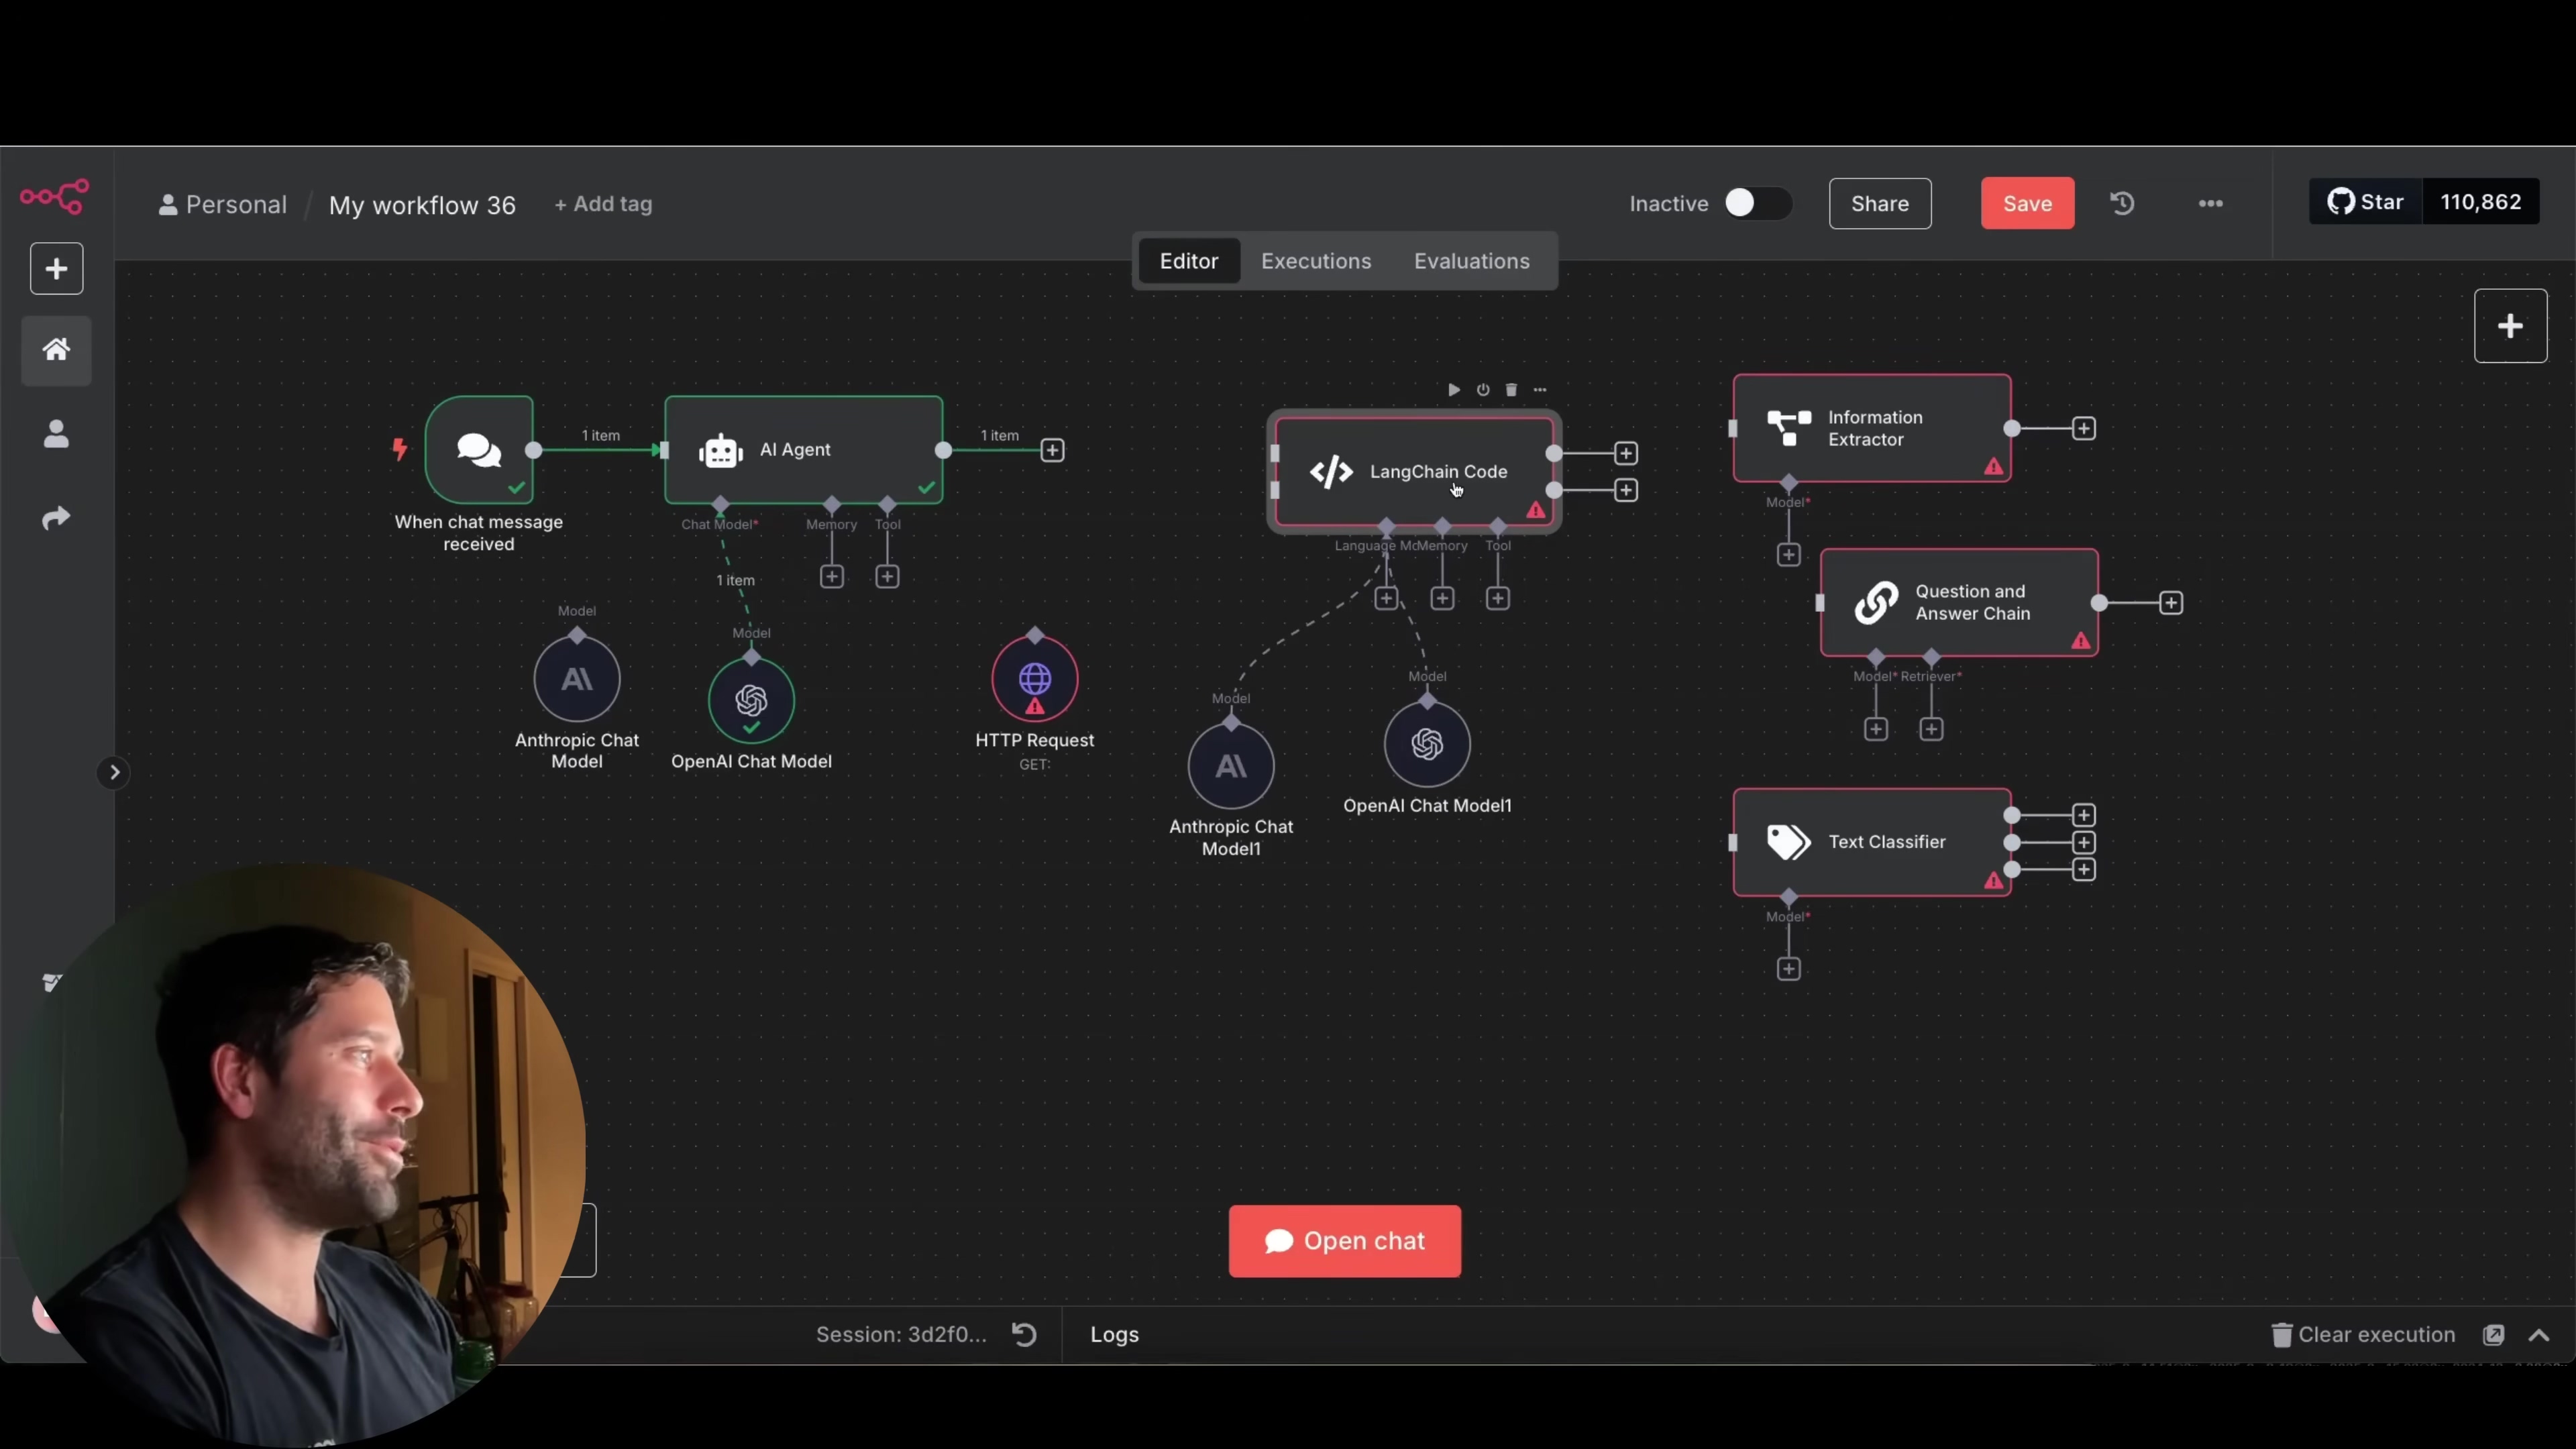The height and width of the screenshot is (1449, 2576).
Task: Click the Open chat button
Action: pos(1344,1241)
